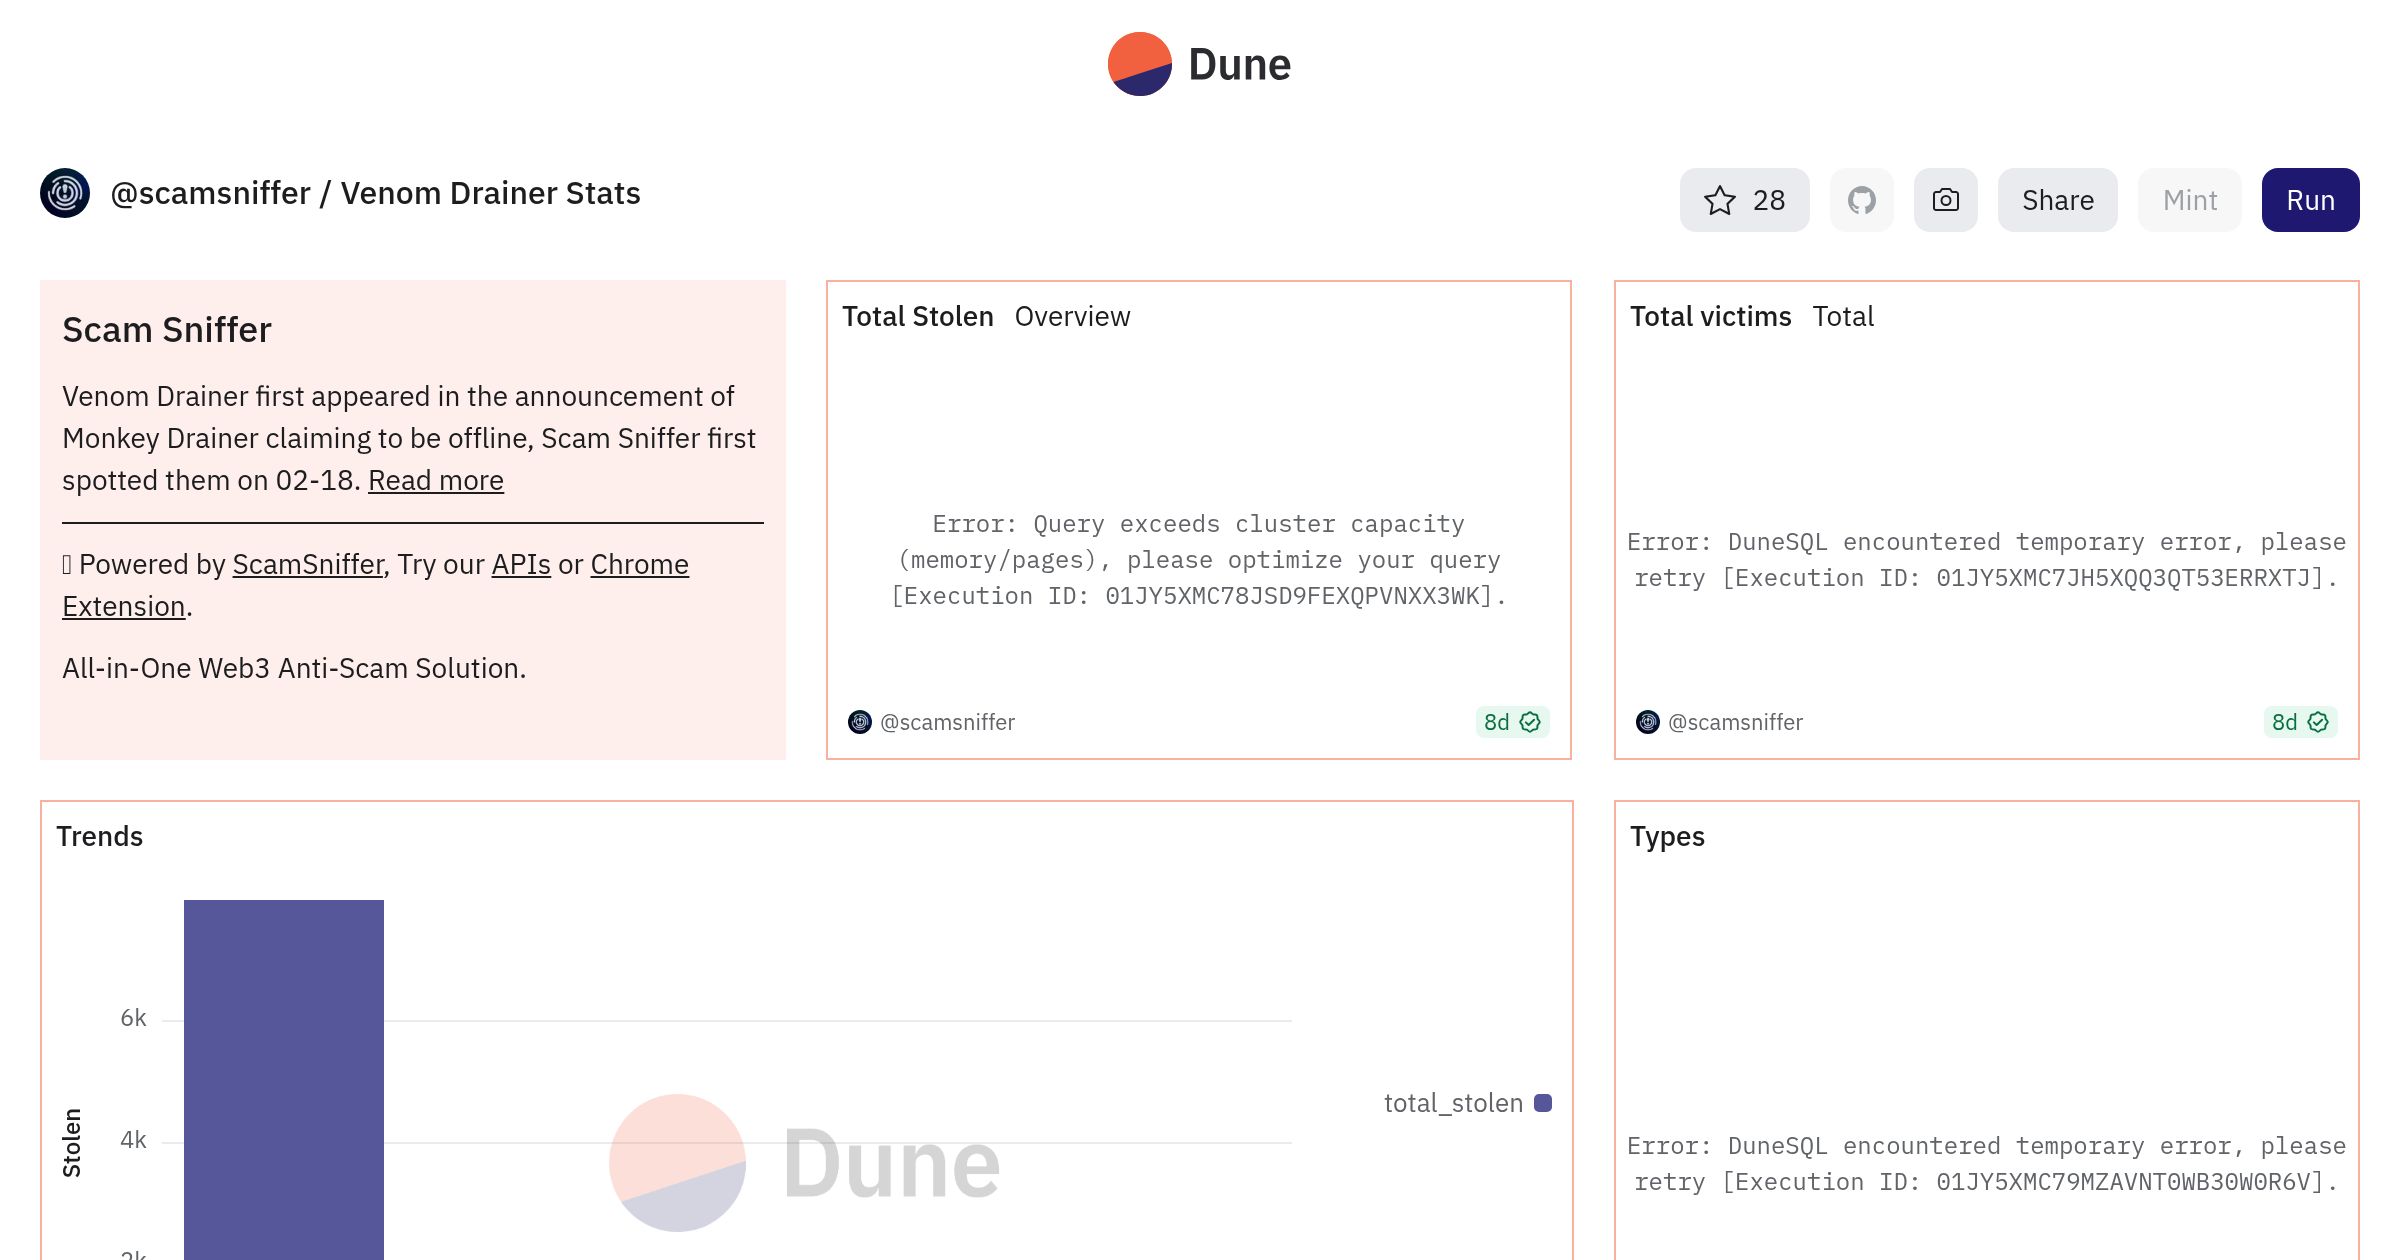Click the 8d freshness badge in Total victims
This screenshot has width=2400, height=1260.
pos(2300,722)
